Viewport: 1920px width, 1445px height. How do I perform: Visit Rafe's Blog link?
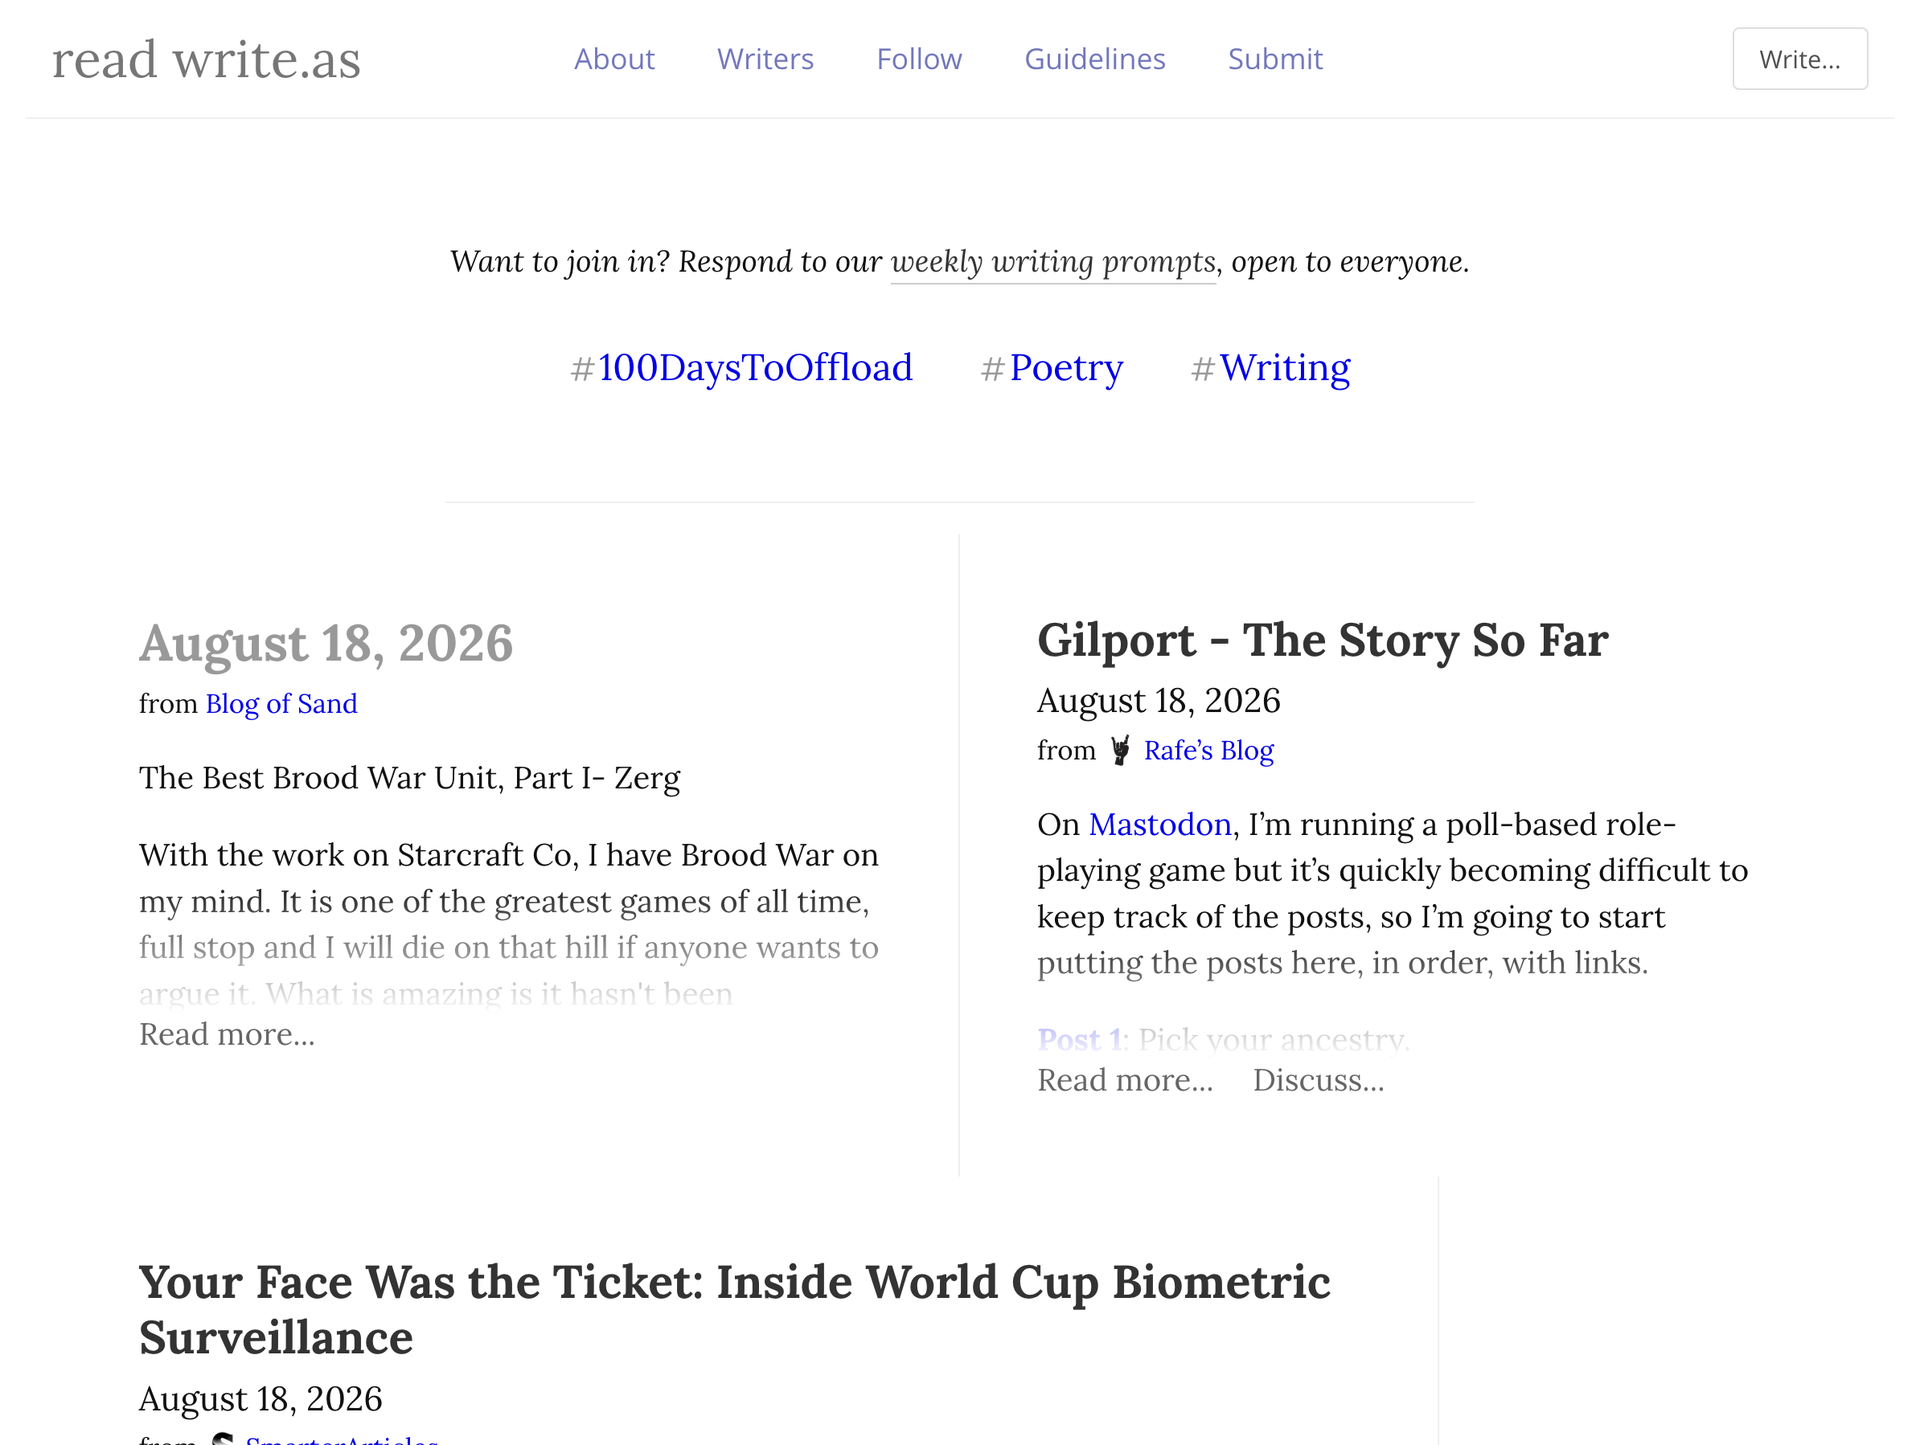click(1208, 751)
